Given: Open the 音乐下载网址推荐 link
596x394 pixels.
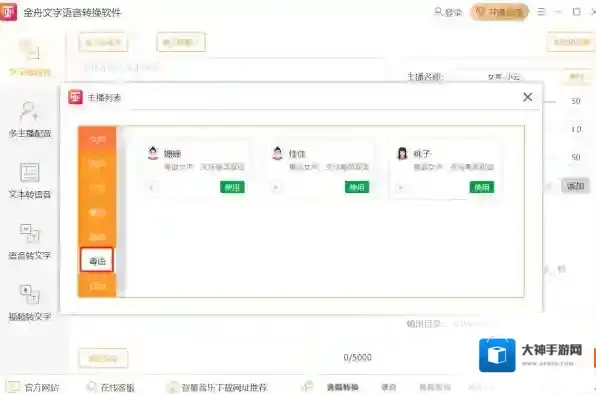Looking at the screenshot, I should tap(224, 388).
